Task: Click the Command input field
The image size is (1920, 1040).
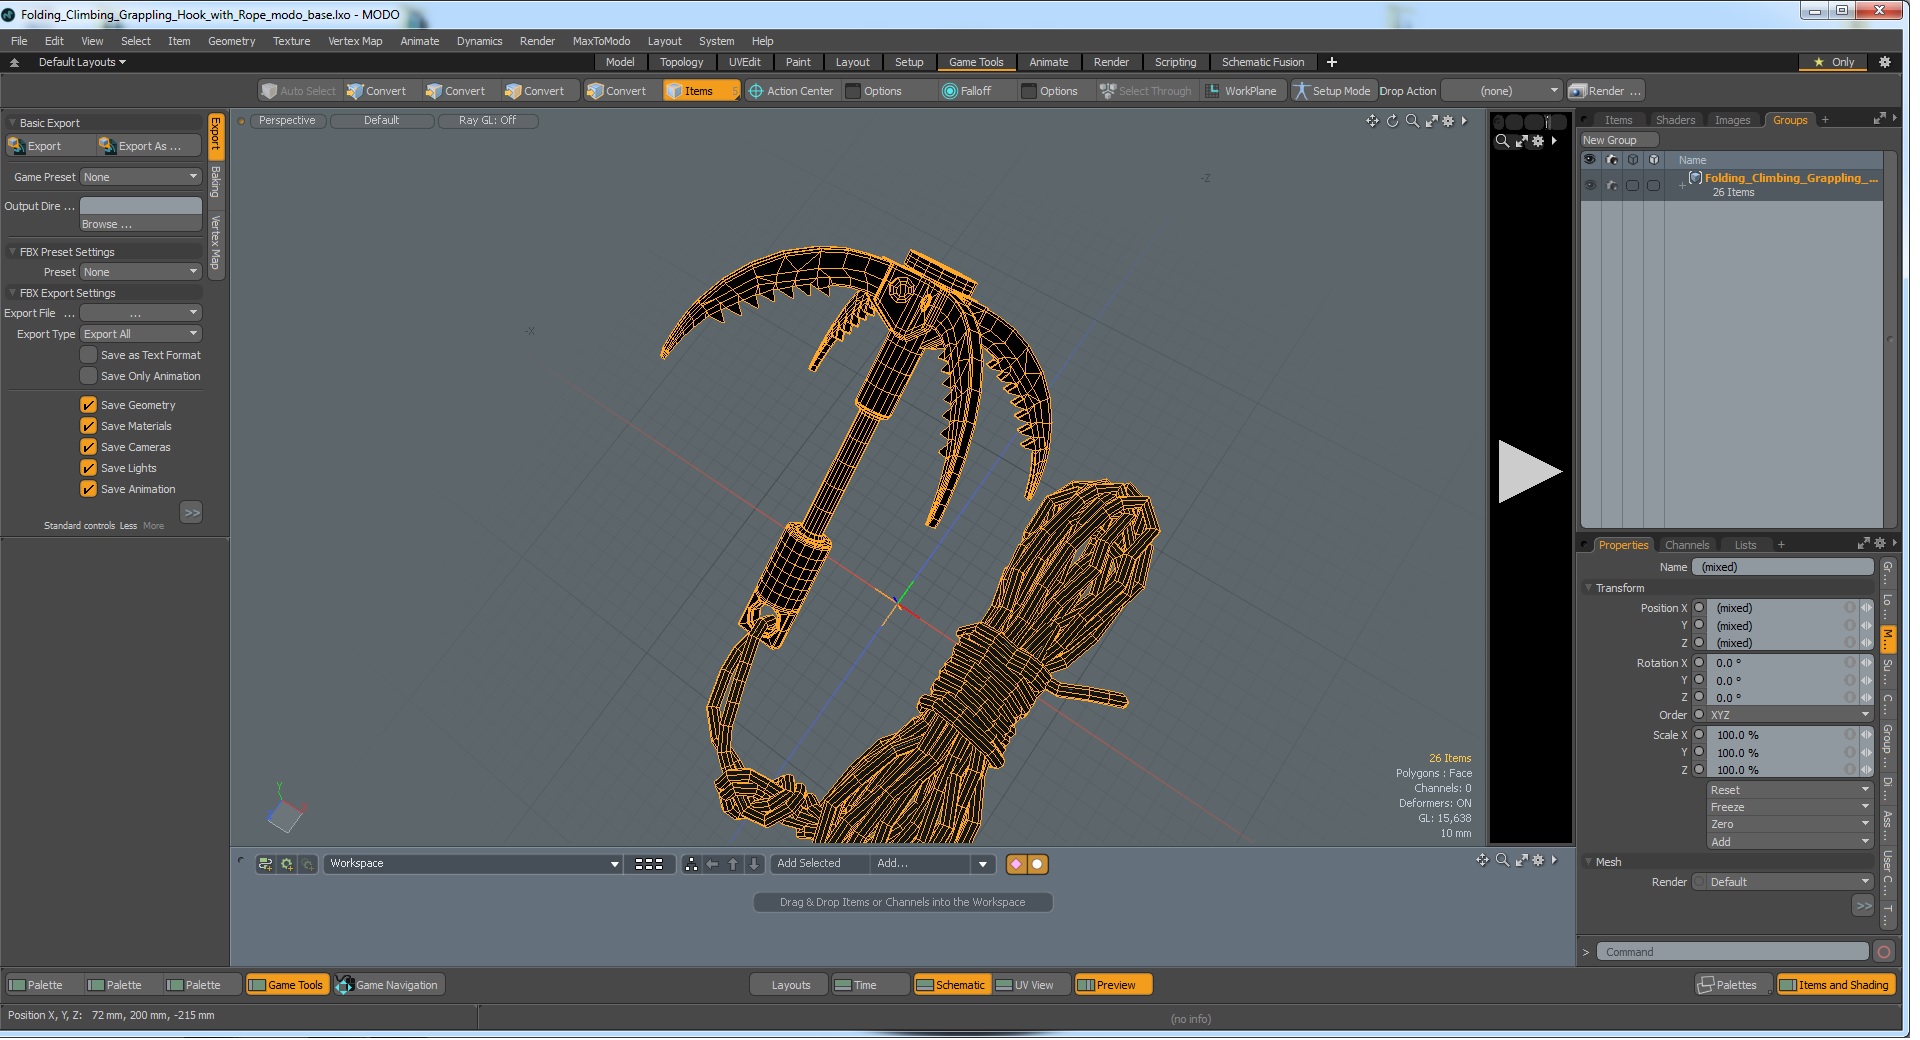Action: (x=1732, y=952)
